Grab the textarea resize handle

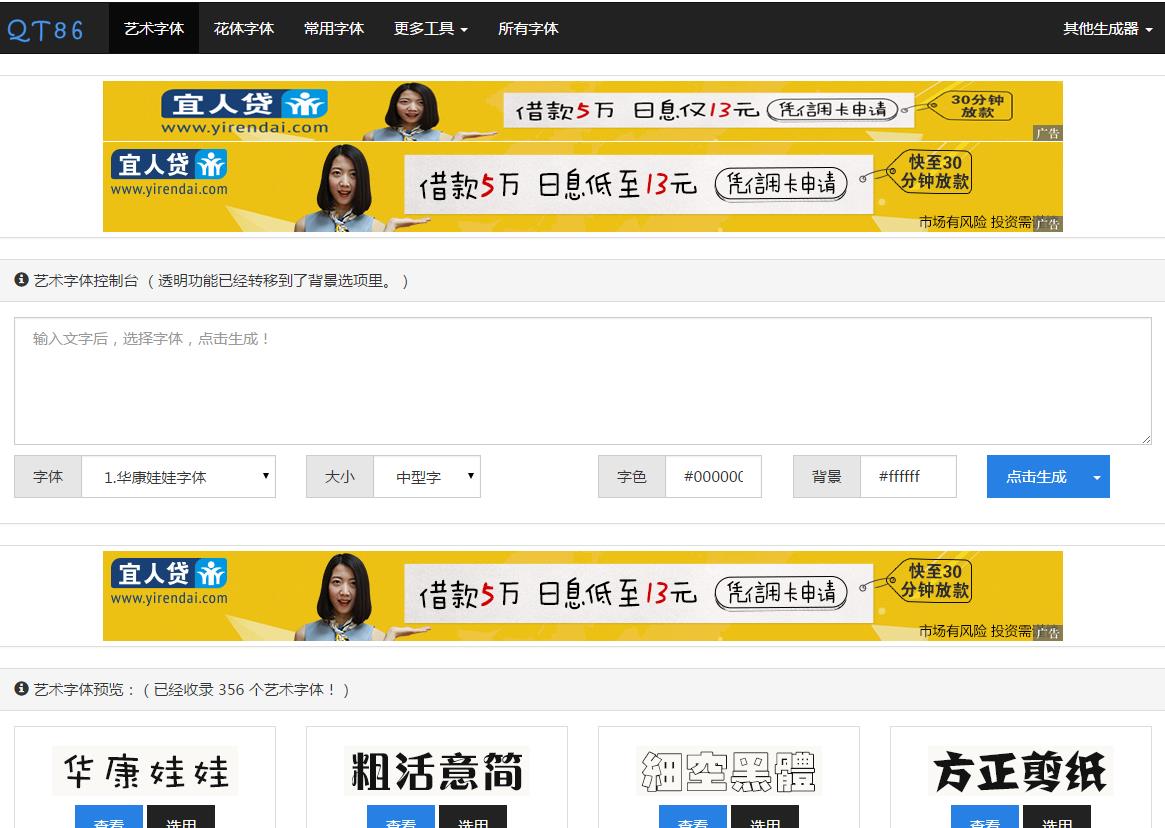tap(1146, 439)
